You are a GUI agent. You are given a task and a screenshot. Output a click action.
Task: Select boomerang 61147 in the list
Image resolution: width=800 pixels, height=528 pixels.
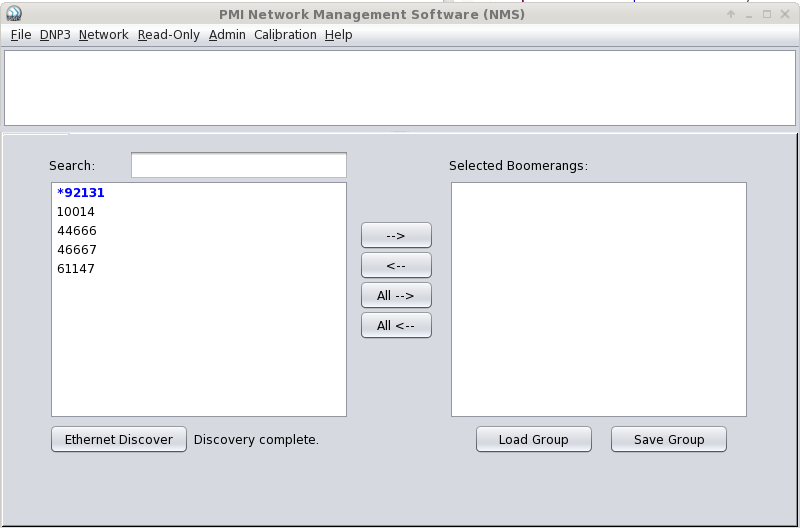(199, 268)
